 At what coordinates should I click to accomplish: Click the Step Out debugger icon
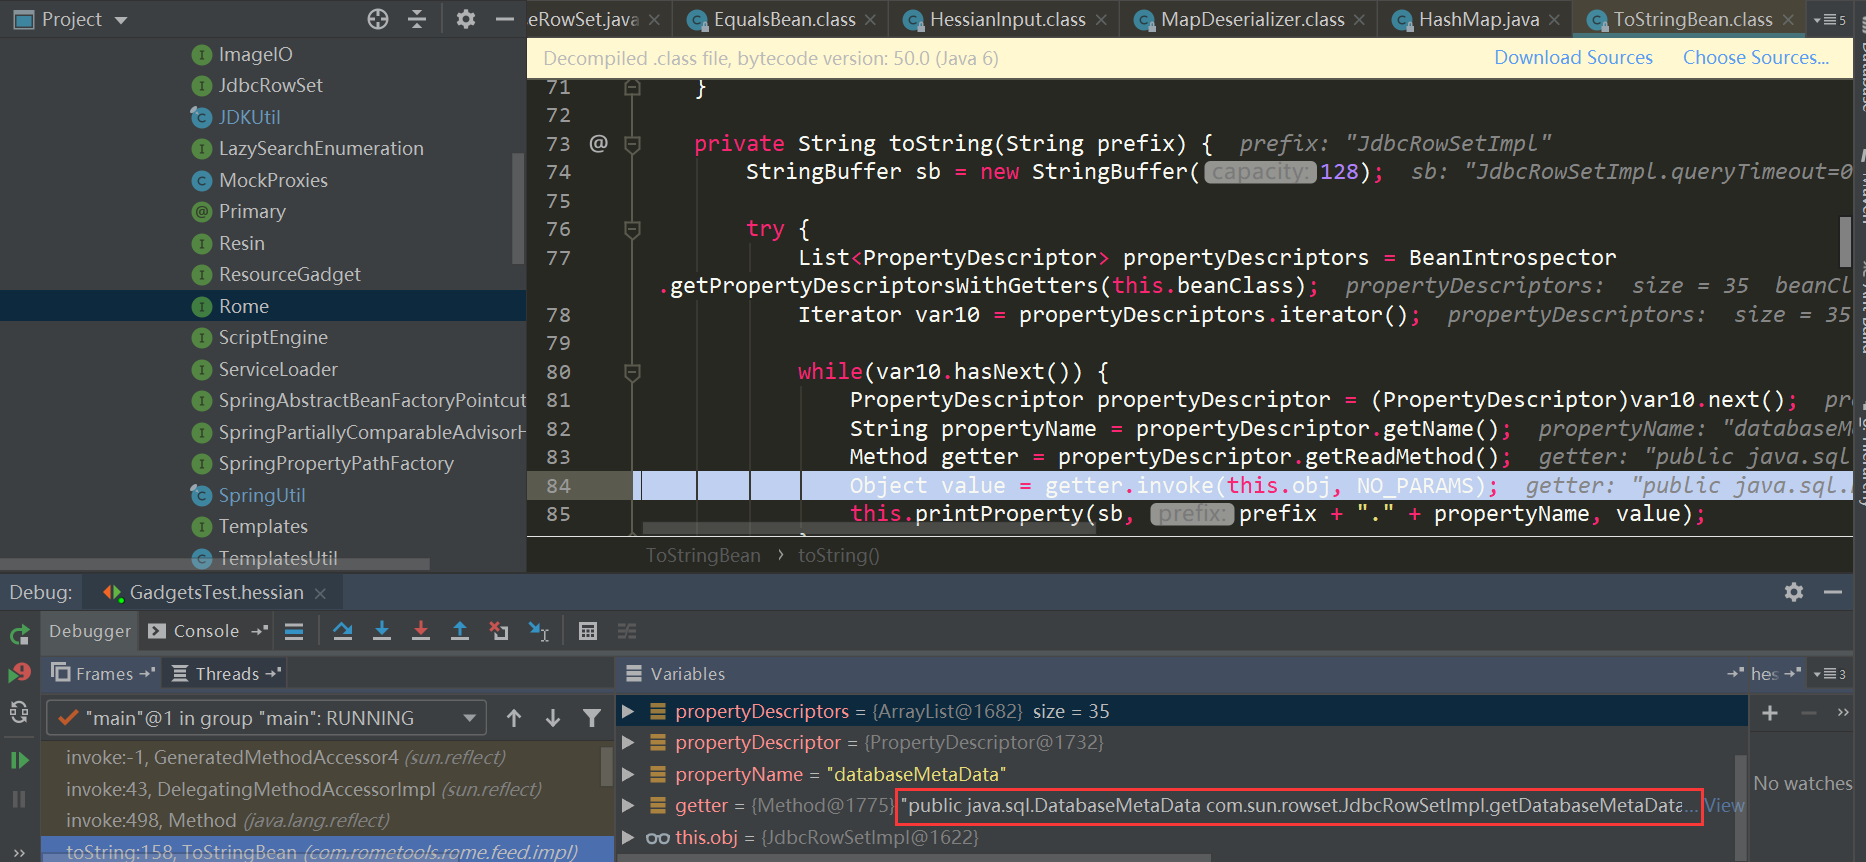click(460, 631)
